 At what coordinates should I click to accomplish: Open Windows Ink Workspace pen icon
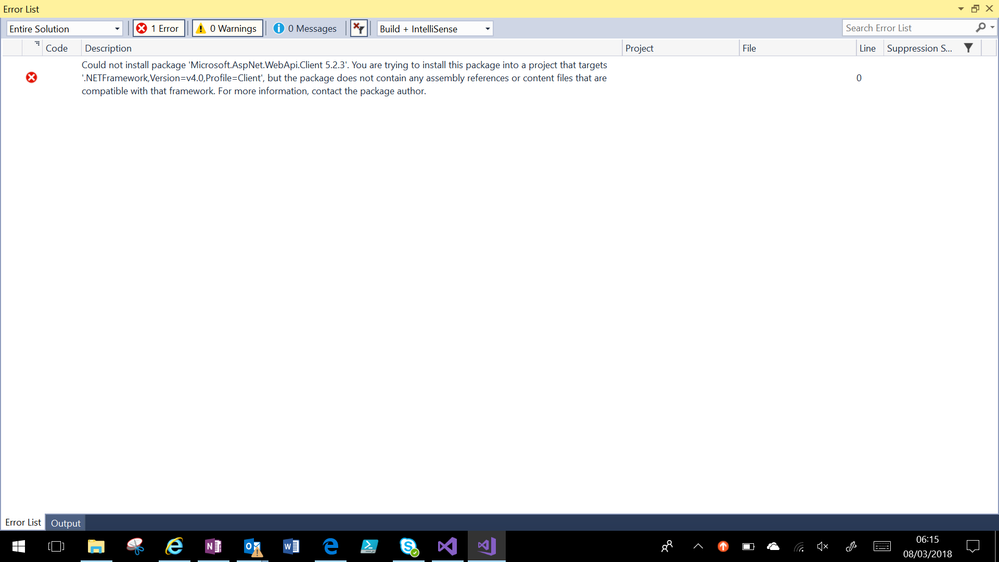click(851, 547)
